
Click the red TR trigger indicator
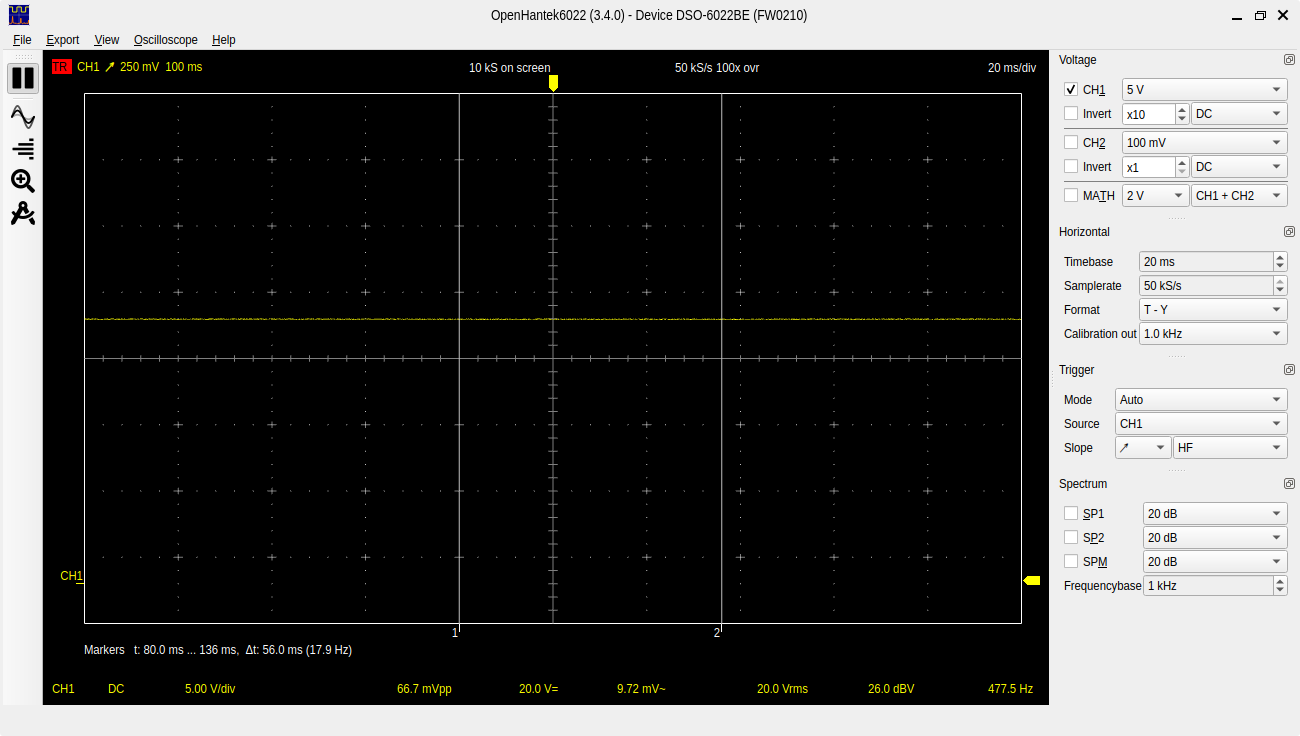(x=61, y=67)
